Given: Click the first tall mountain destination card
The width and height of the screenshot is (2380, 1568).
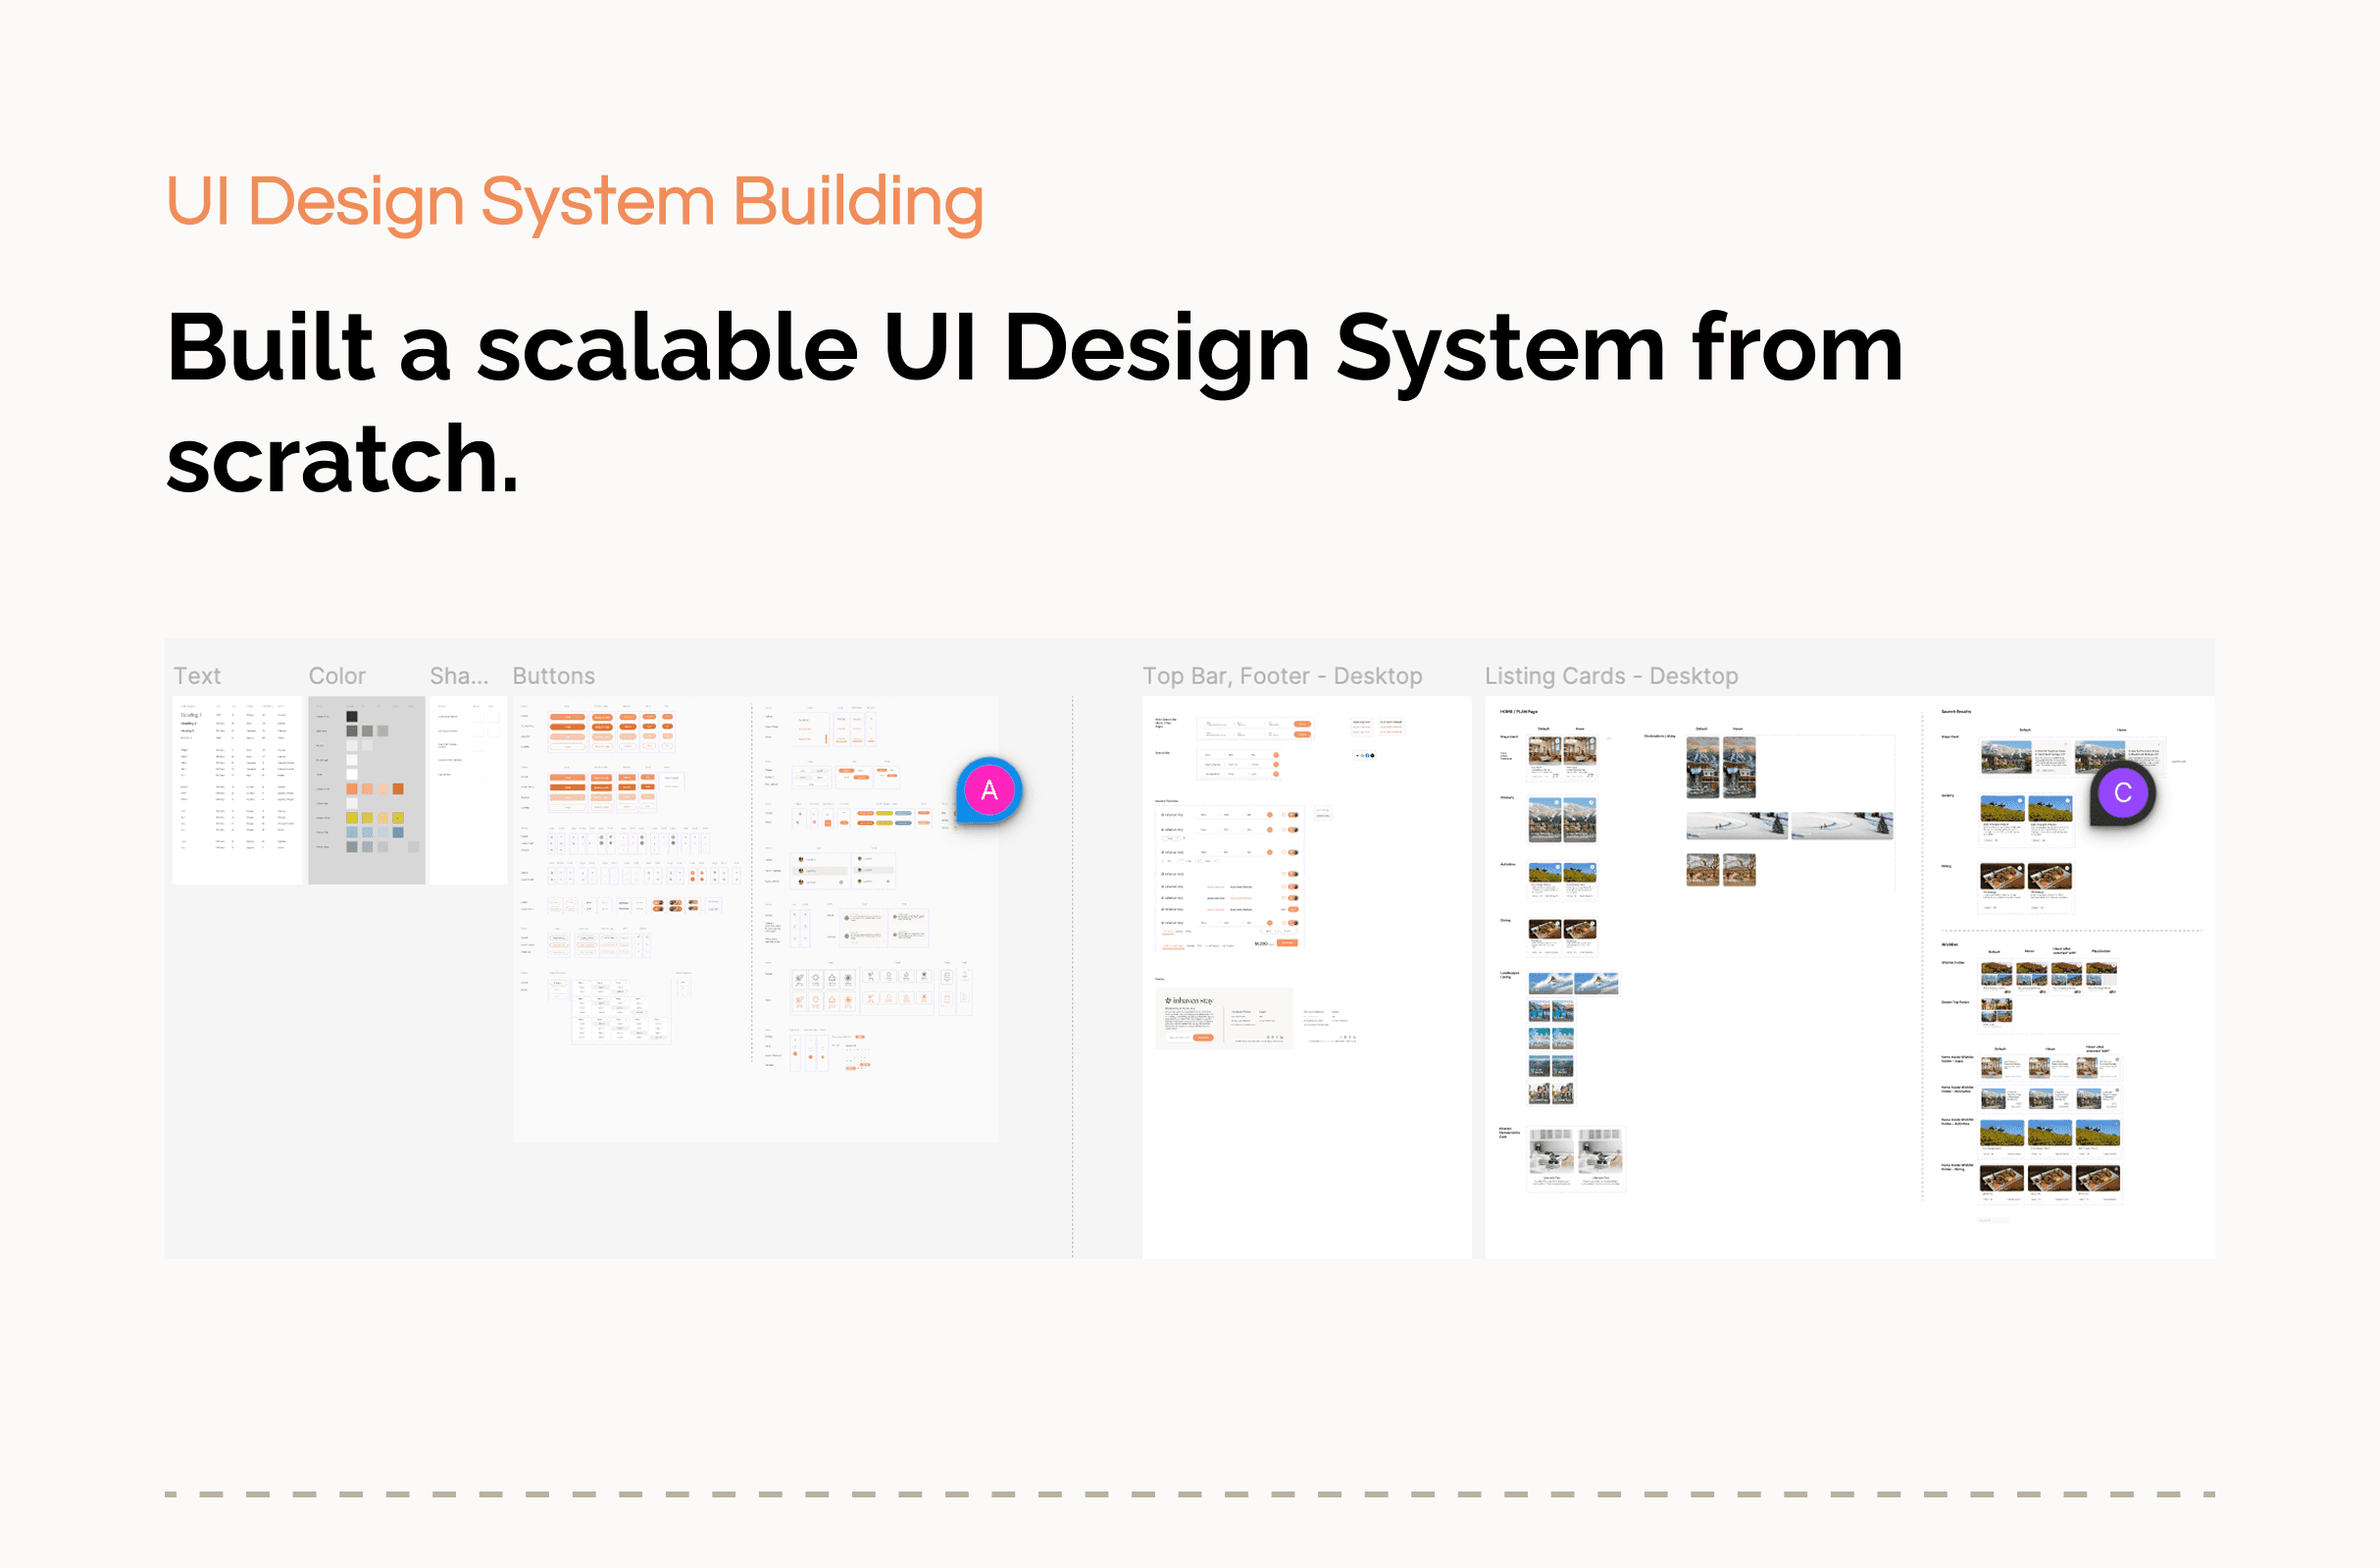Looking at the screenshot, I should [1702, 767].
